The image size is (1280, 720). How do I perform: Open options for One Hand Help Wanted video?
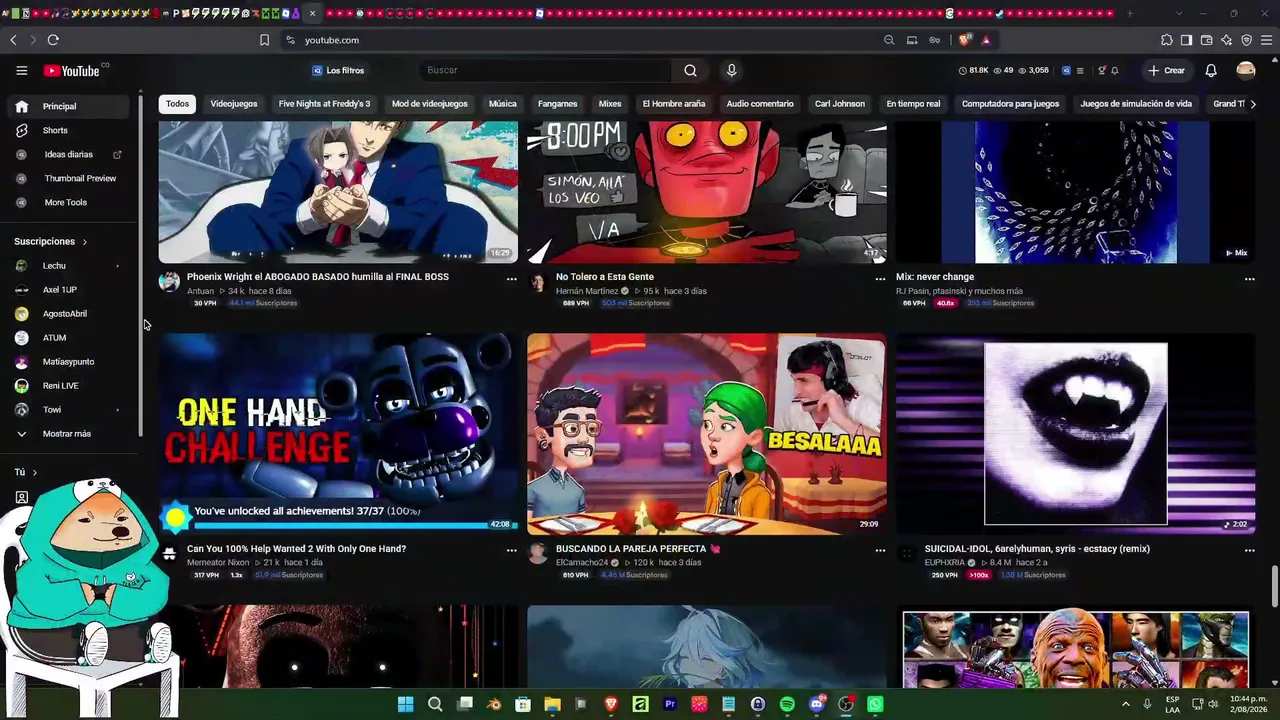(x=511, y=551)
